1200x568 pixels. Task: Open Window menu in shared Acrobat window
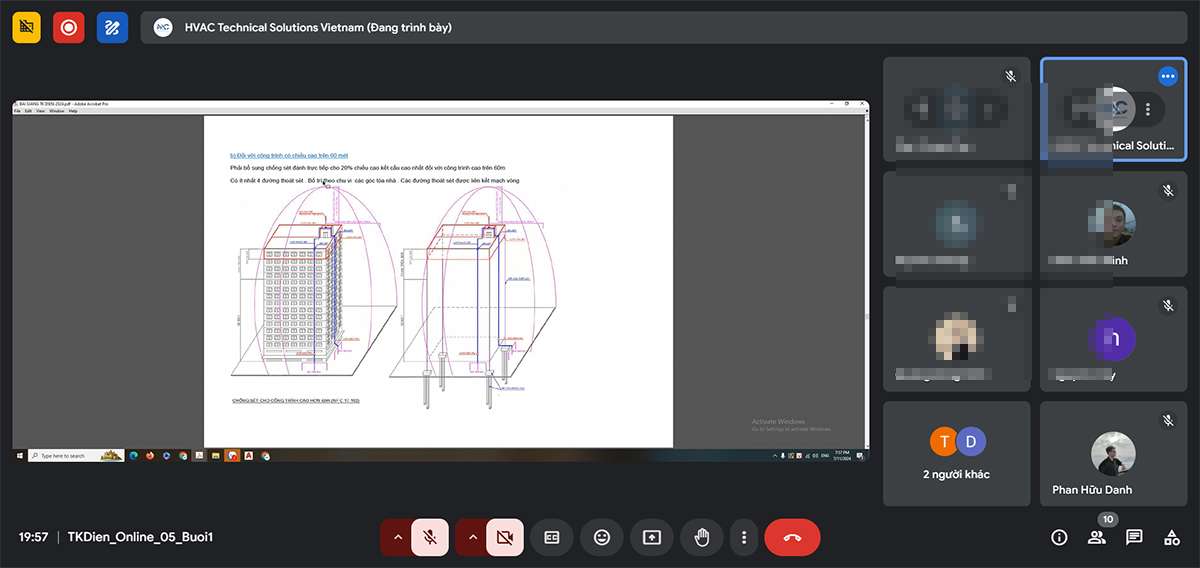click(x=57, y=111)
